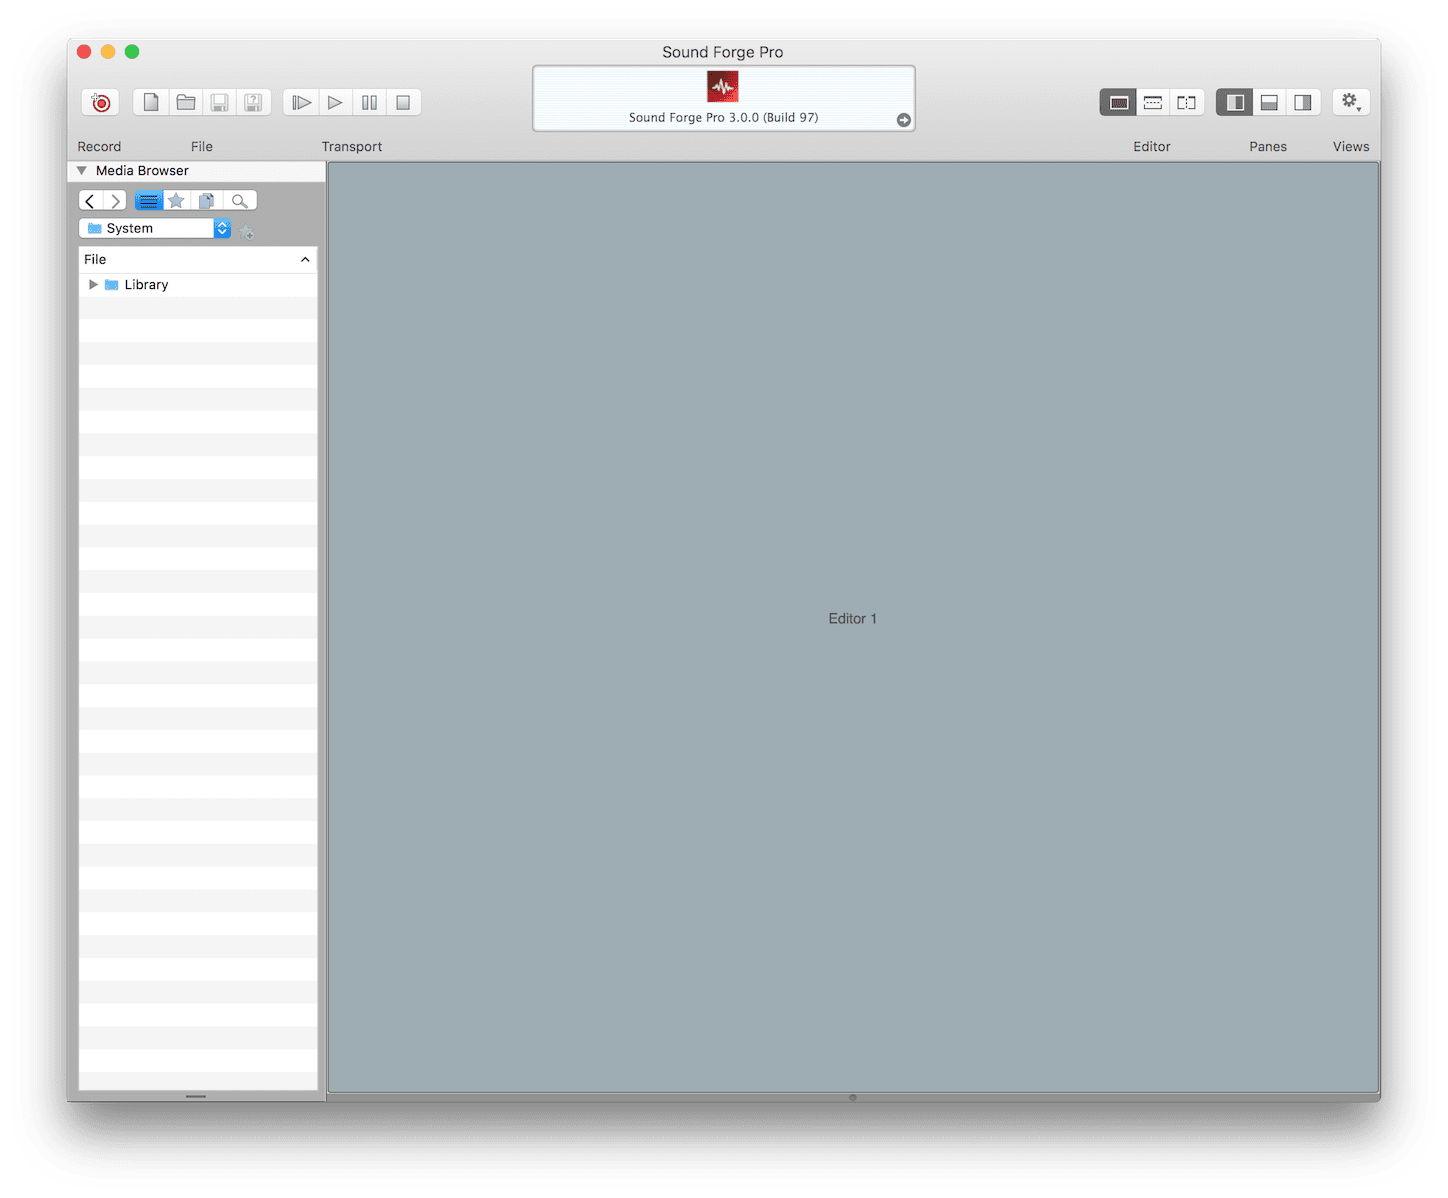Open the System location dropdown
Image resolution: width=1448 pixels, height=1198 pixels.
pyautogui.click(x=155, y=228)
